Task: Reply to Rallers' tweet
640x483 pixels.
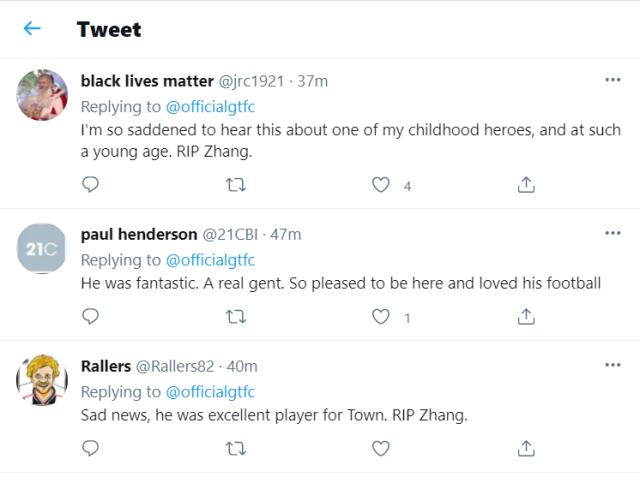Action: click(x=90, y=449)
